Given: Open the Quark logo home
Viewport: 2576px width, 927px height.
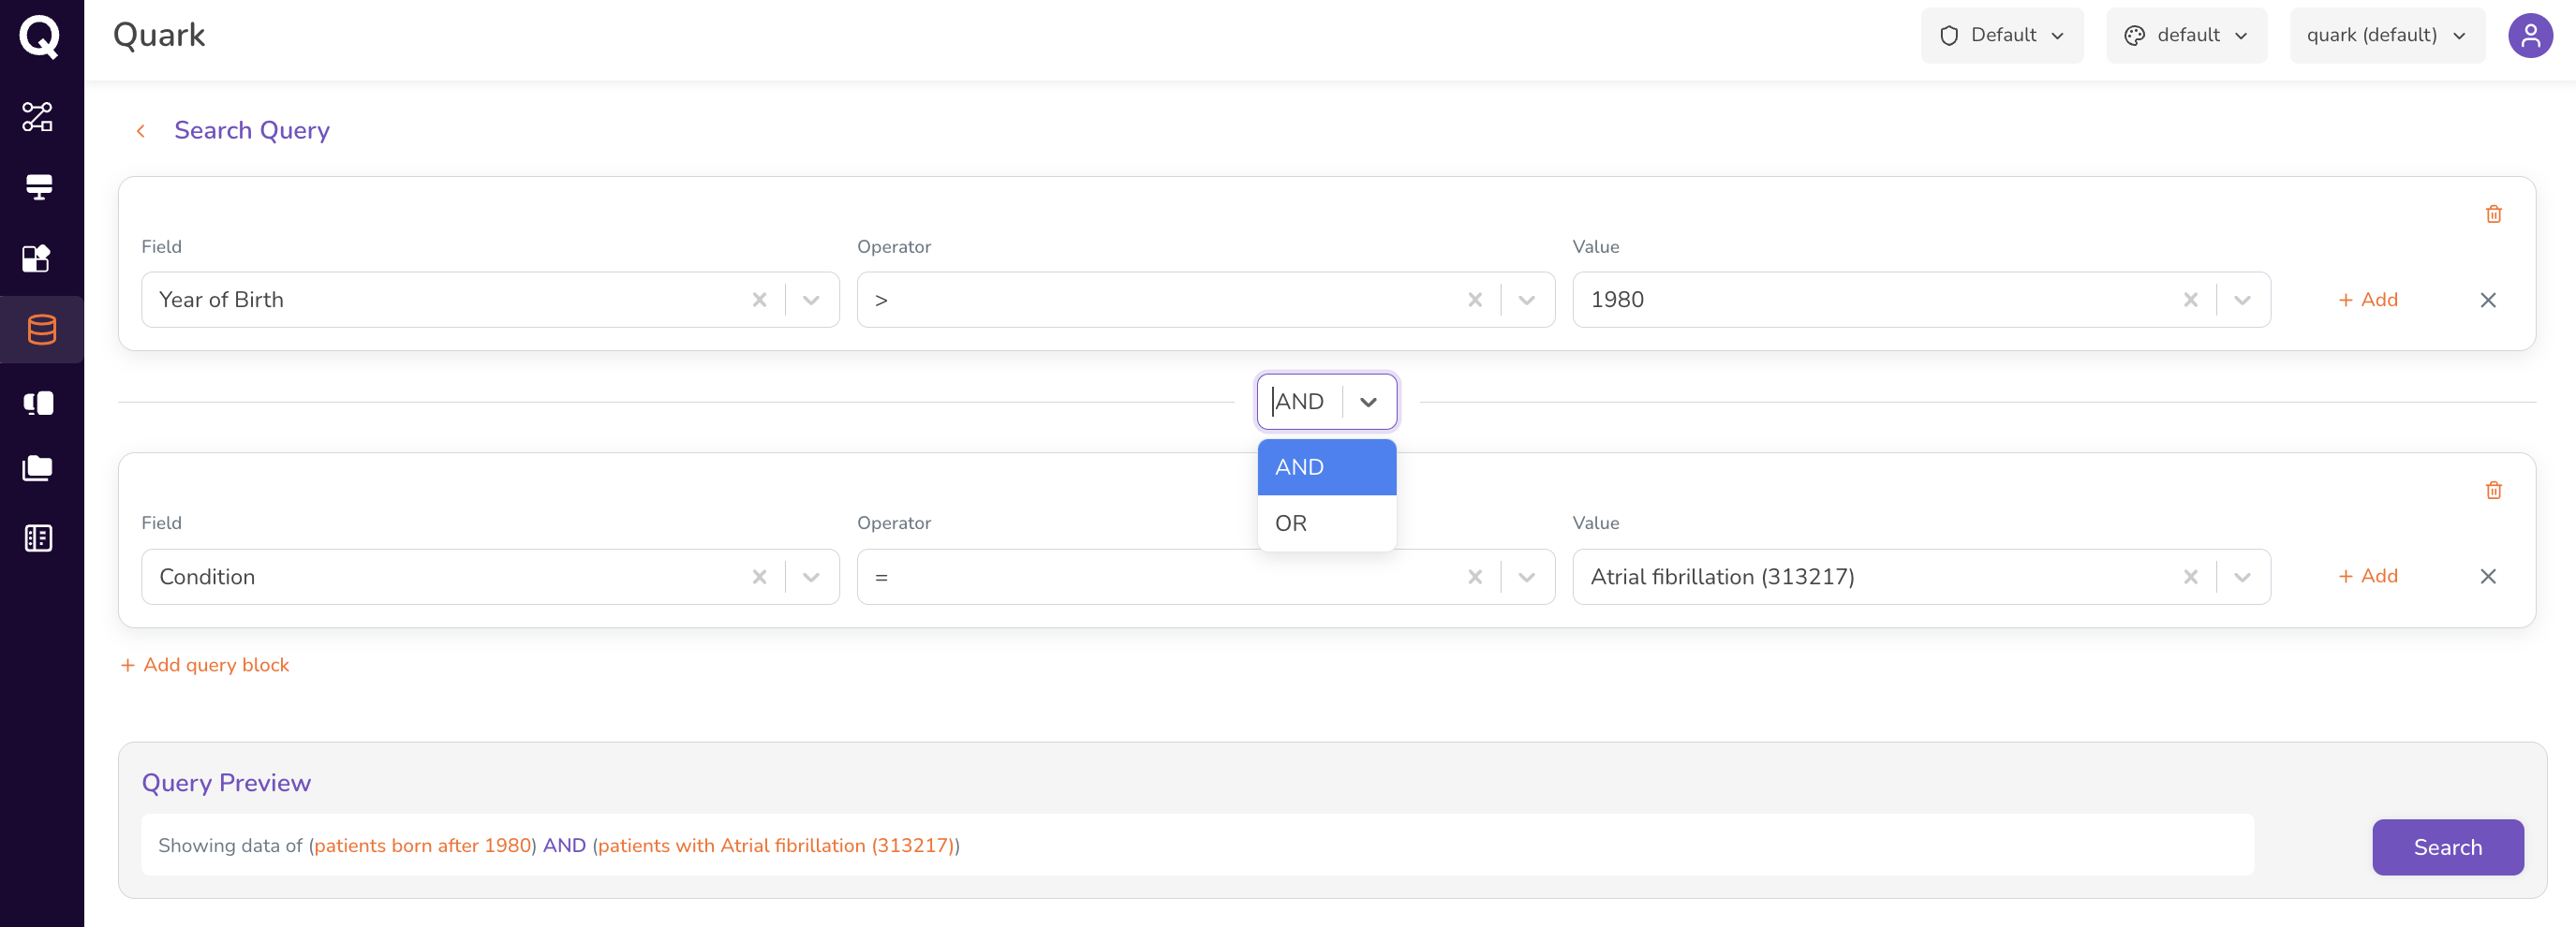Looking at the screenshot, I should click(39, 37).
